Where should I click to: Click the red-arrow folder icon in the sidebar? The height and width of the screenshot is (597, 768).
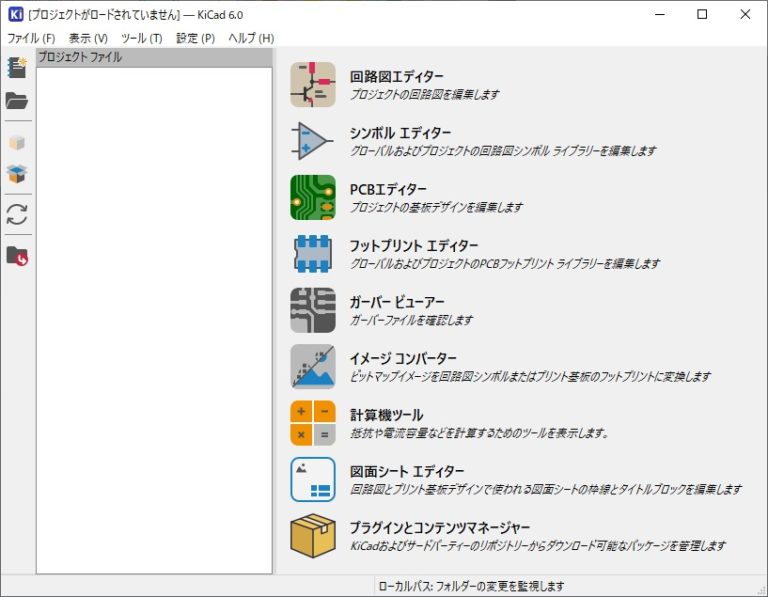click(17, 255)
